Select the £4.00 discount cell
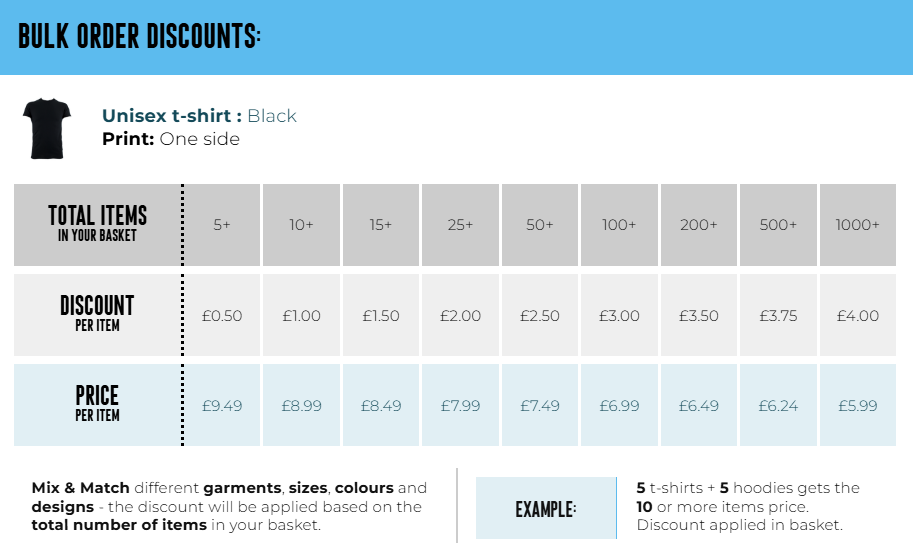 pos(857,316)
